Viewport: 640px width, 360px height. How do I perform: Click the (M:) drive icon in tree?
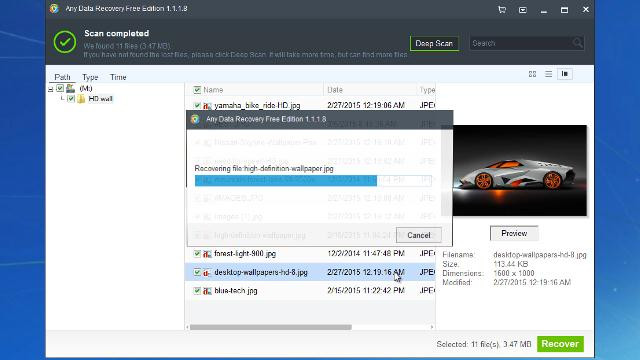pos(70,88)
